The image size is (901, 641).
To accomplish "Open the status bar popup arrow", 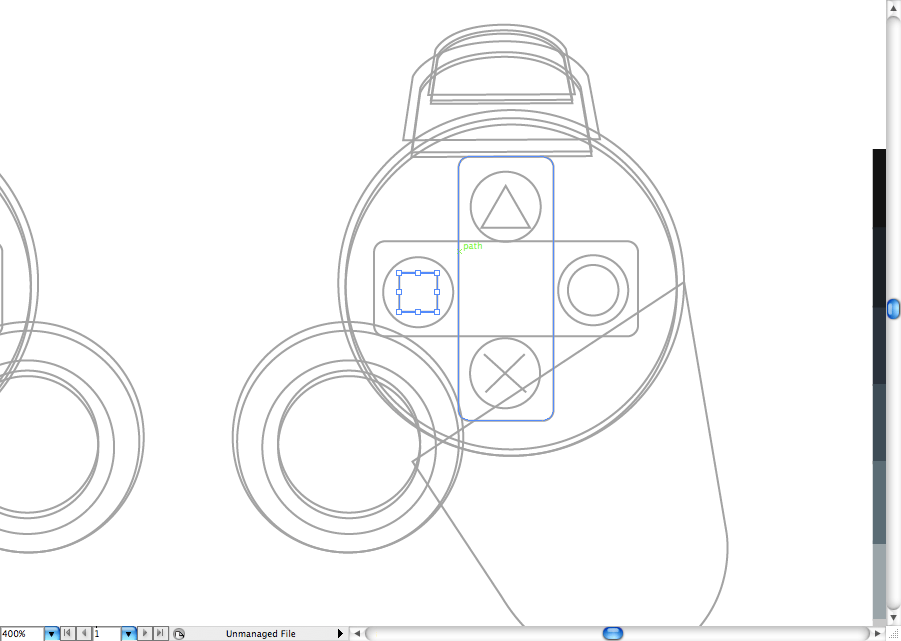I will click(340, 634).
